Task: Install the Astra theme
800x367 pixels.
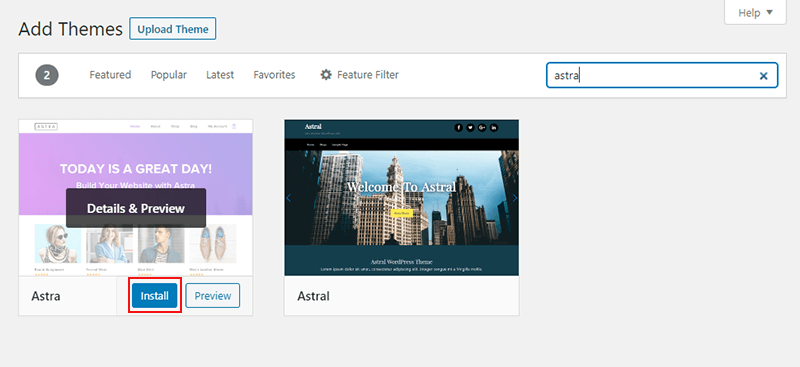Action: click(155, 296)
